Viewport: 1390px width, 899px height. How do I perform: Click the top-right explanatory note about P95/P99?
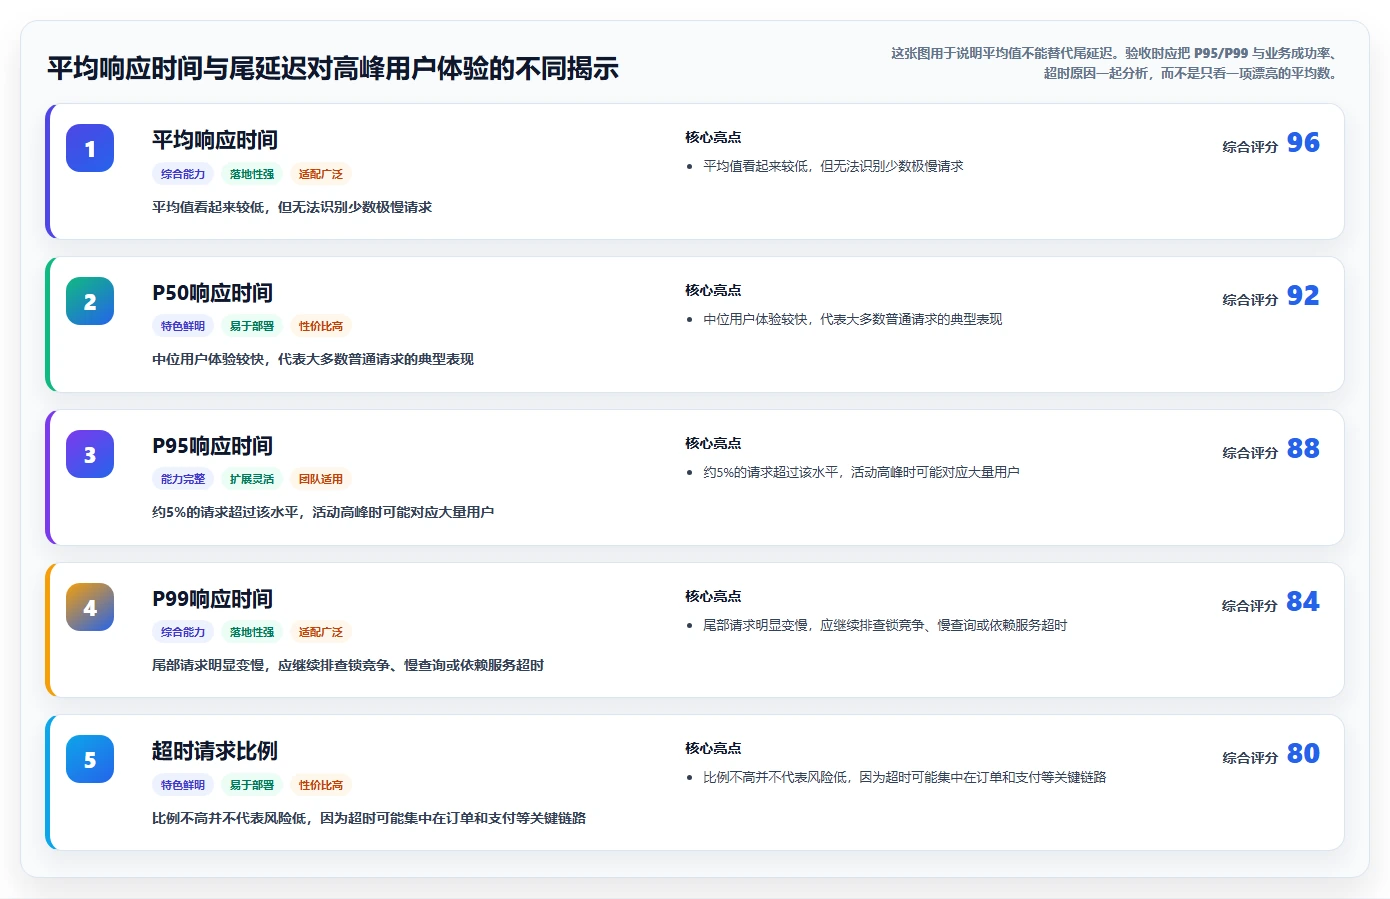tap(1115, 63)
